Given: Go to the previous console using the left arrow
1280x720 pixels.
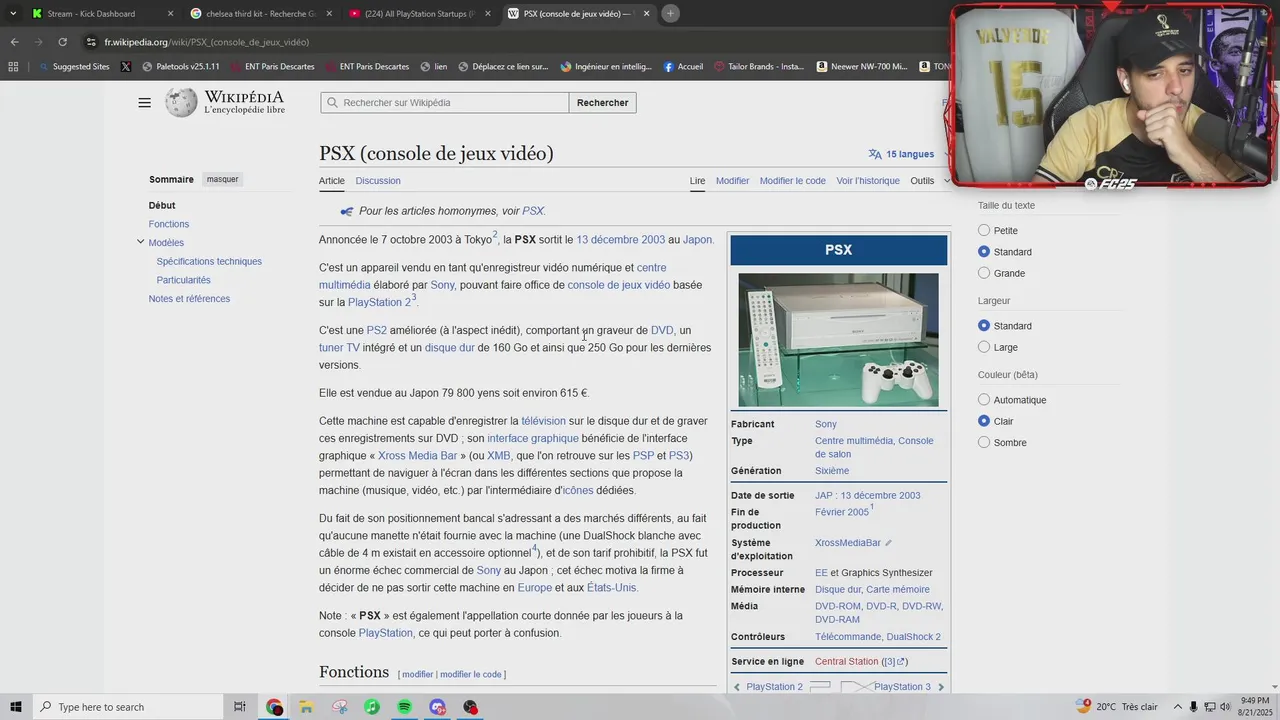Looking at the screenshot, I should [737, 687].
